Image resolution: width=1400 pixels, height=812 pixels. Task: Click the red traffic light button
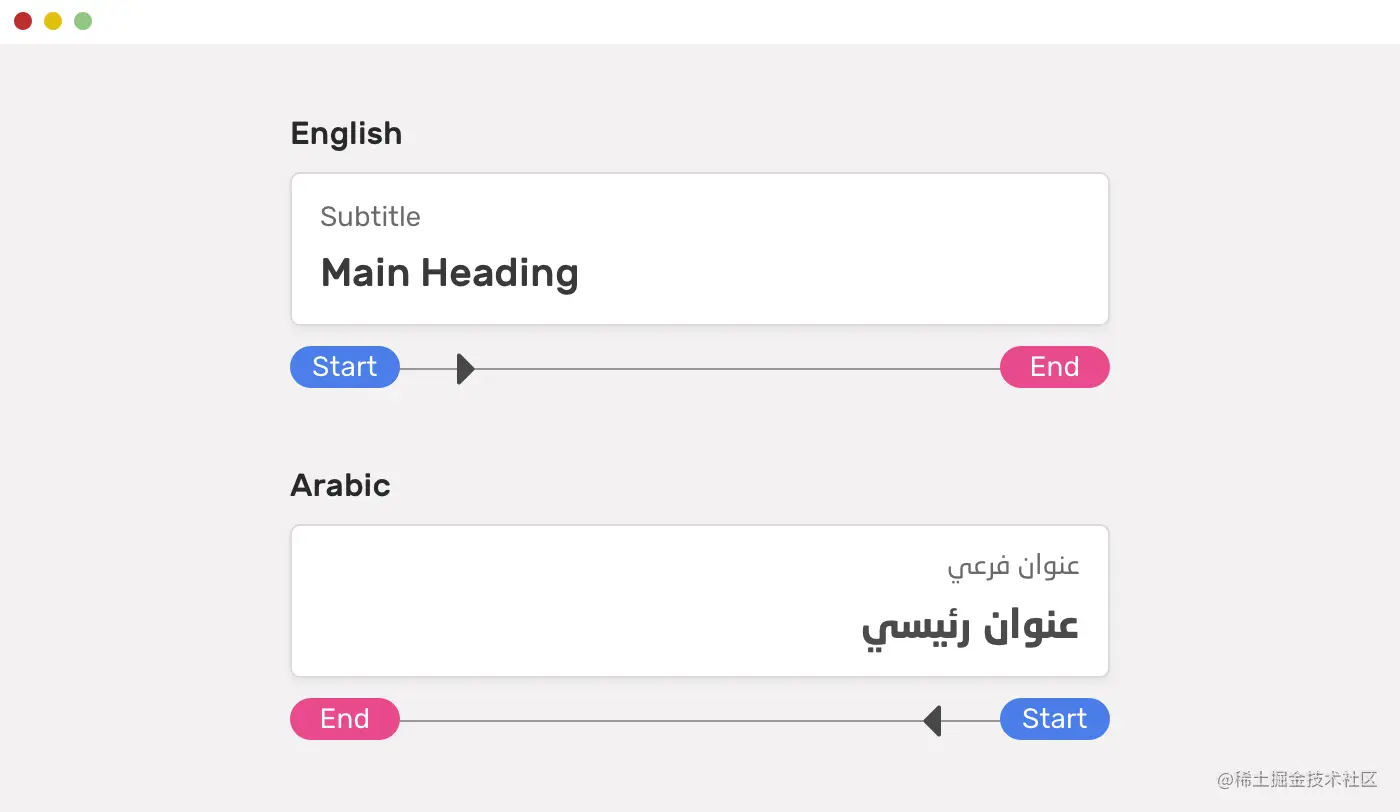22,20
